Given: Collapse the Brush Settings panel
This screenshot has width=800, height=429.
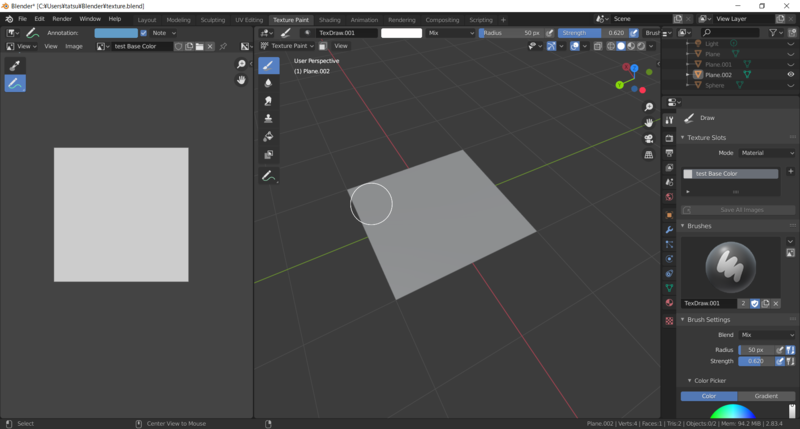Looking at the screenshot, I should [x=683, y=320].
